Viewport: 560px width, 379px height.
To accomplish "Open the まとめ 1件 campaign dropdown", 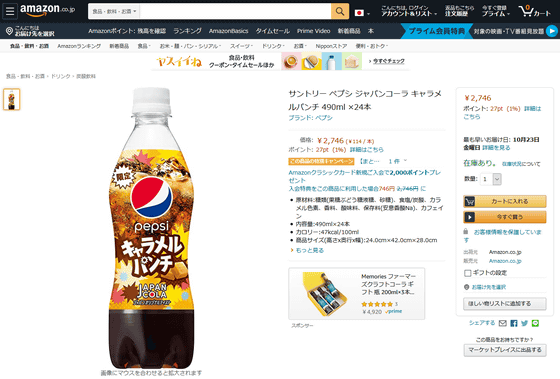I will click(383, 161).
